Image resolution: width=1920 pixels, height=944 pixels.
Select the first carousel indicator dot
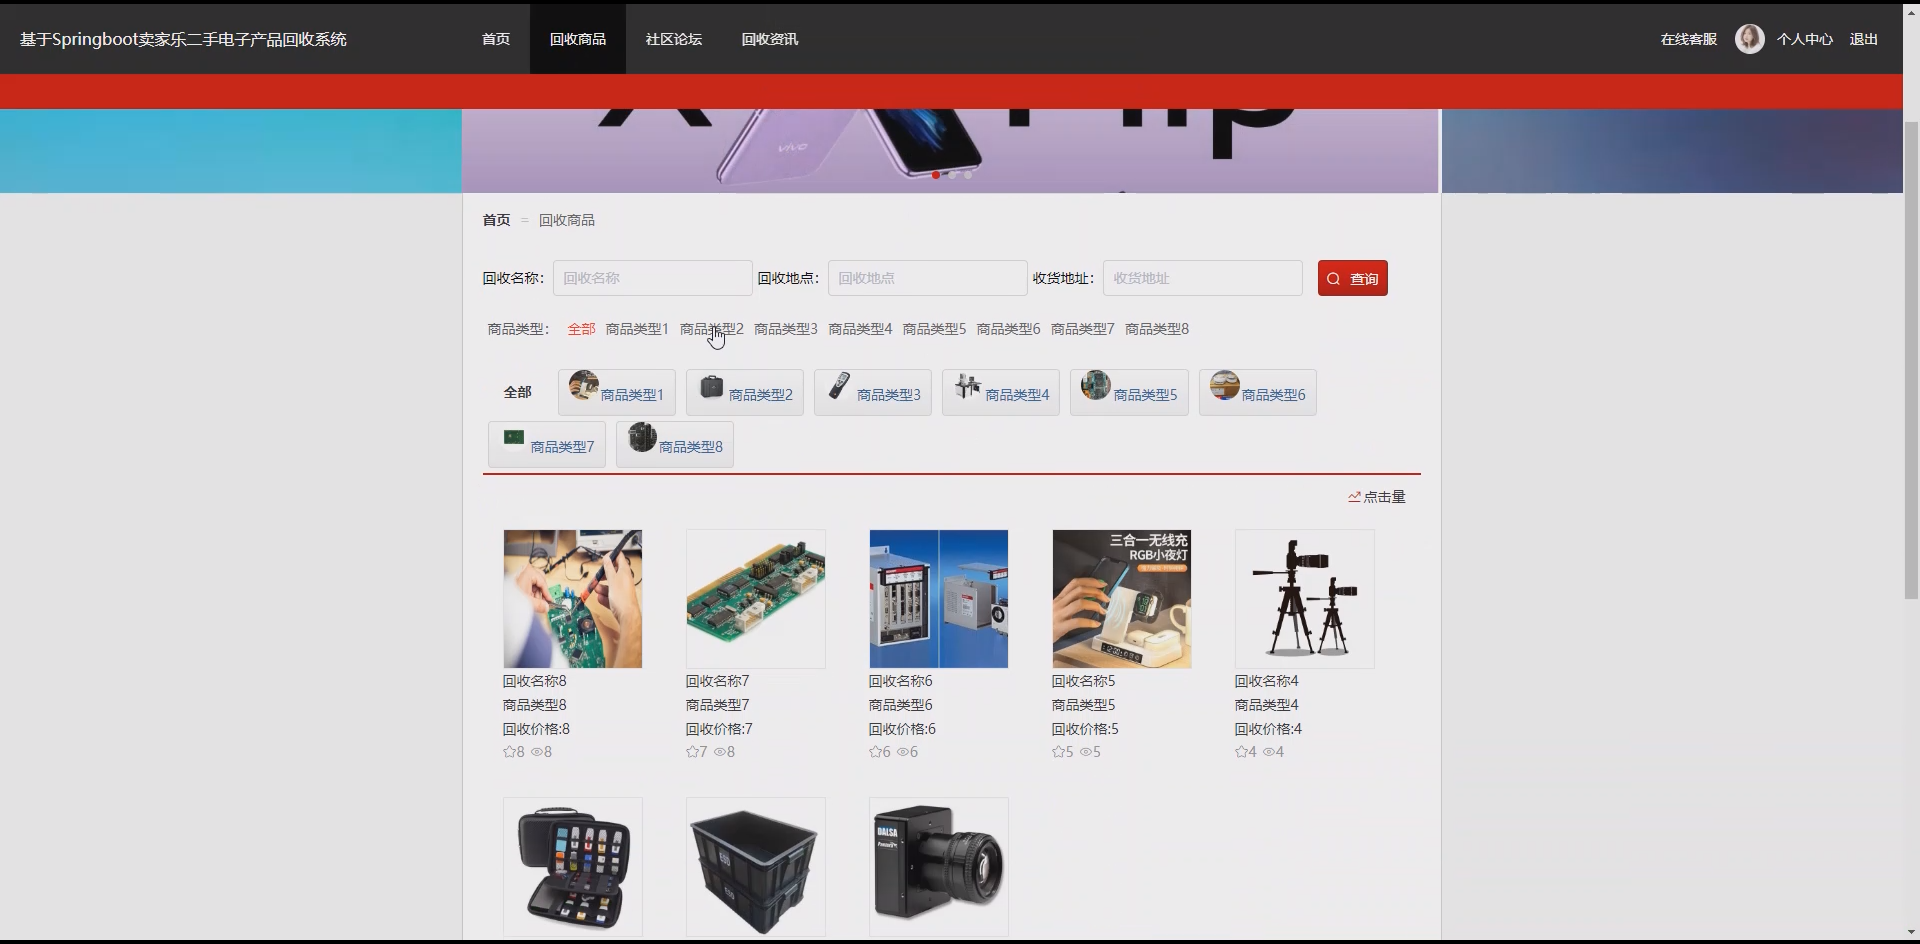coord(936,175)
